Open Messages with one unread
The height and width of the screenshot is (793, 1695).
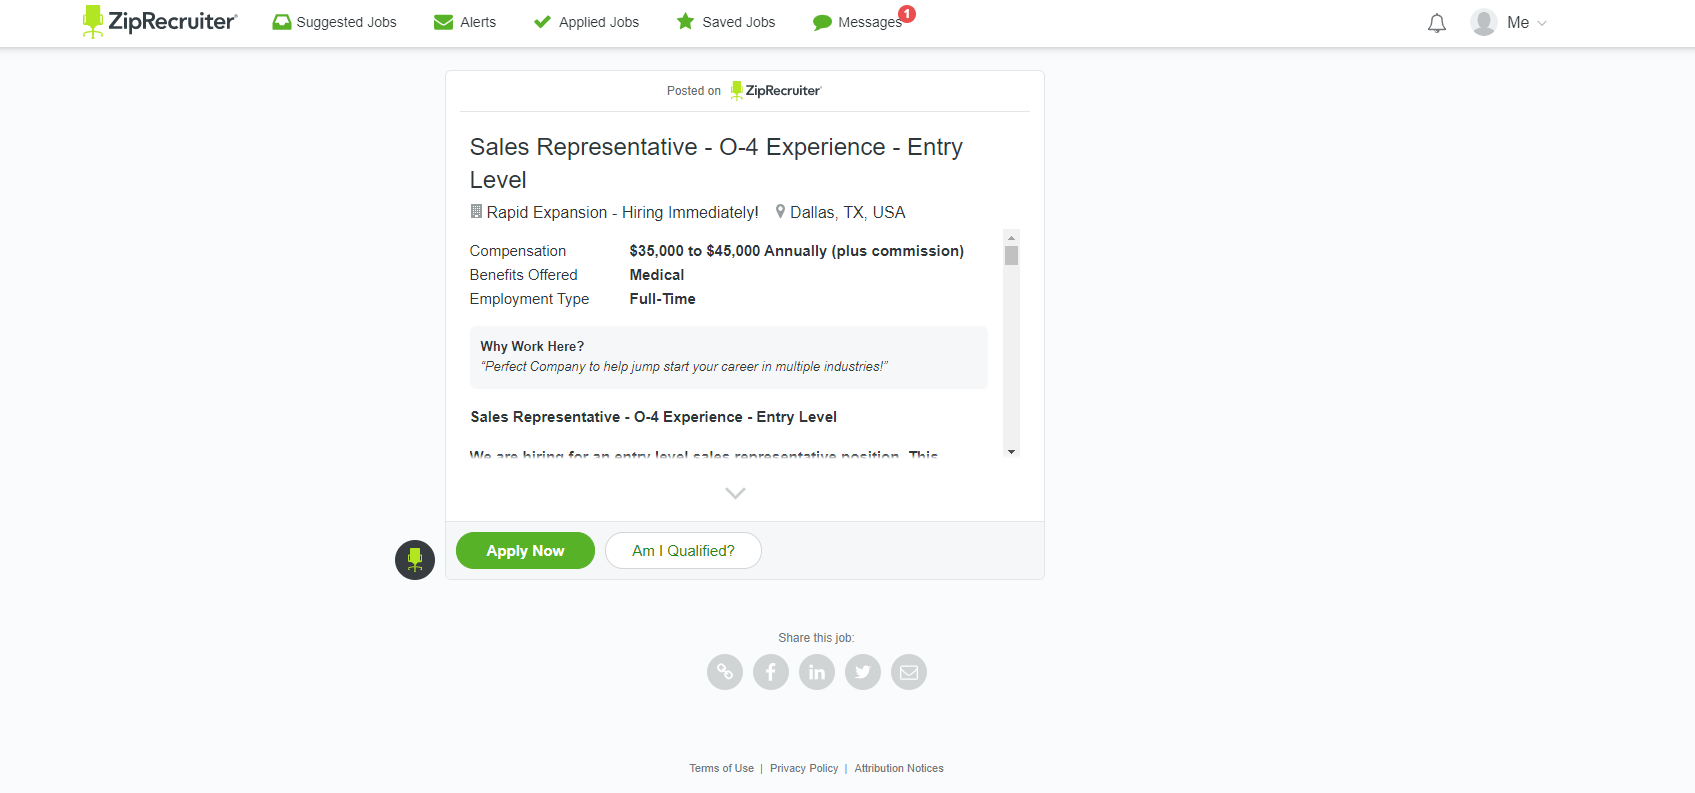coord(858,22)
